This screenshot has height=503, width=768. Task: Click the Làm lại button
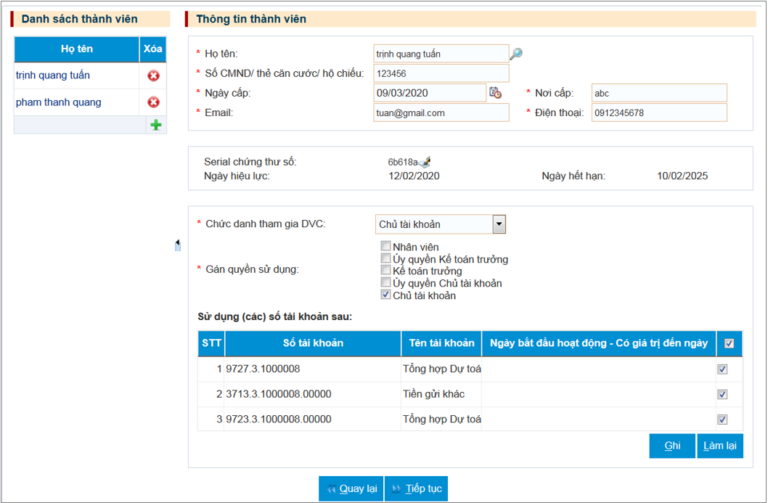[720, 446]
